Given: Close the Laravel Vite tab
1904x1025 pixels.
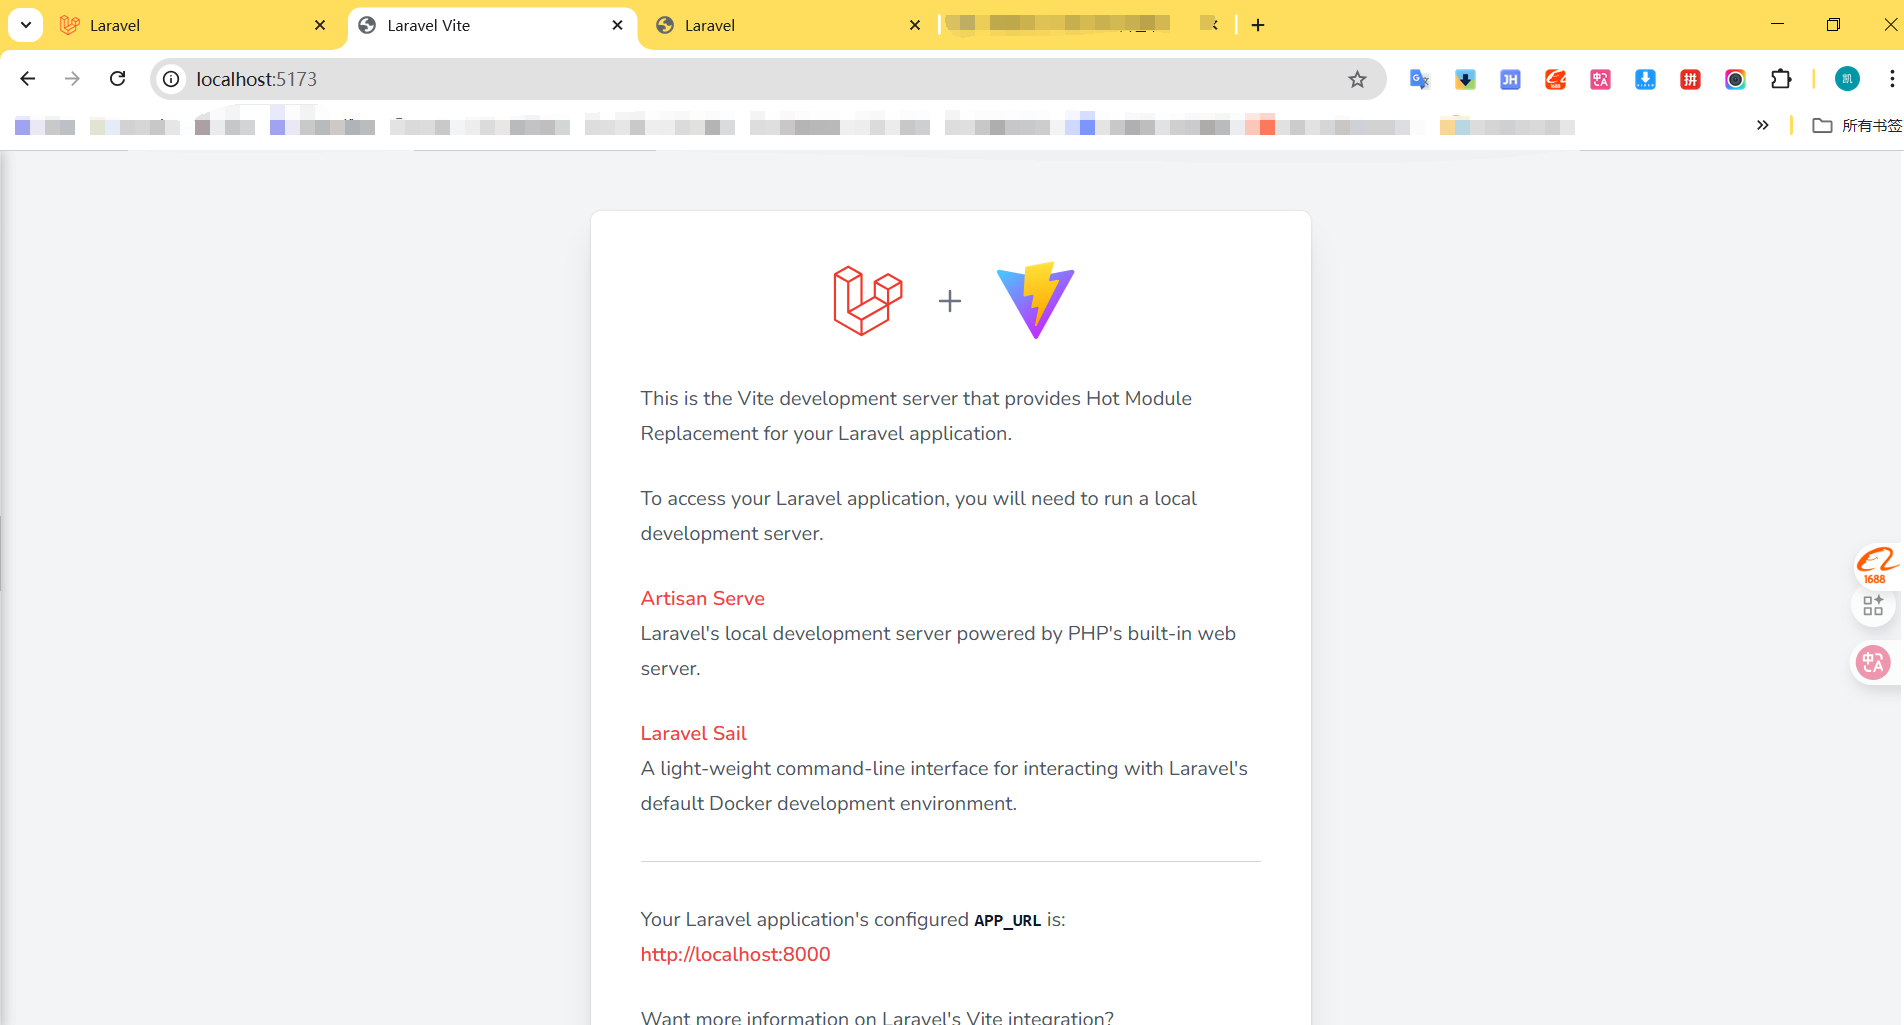Looking at the screenshot, I should pos(617,25).
